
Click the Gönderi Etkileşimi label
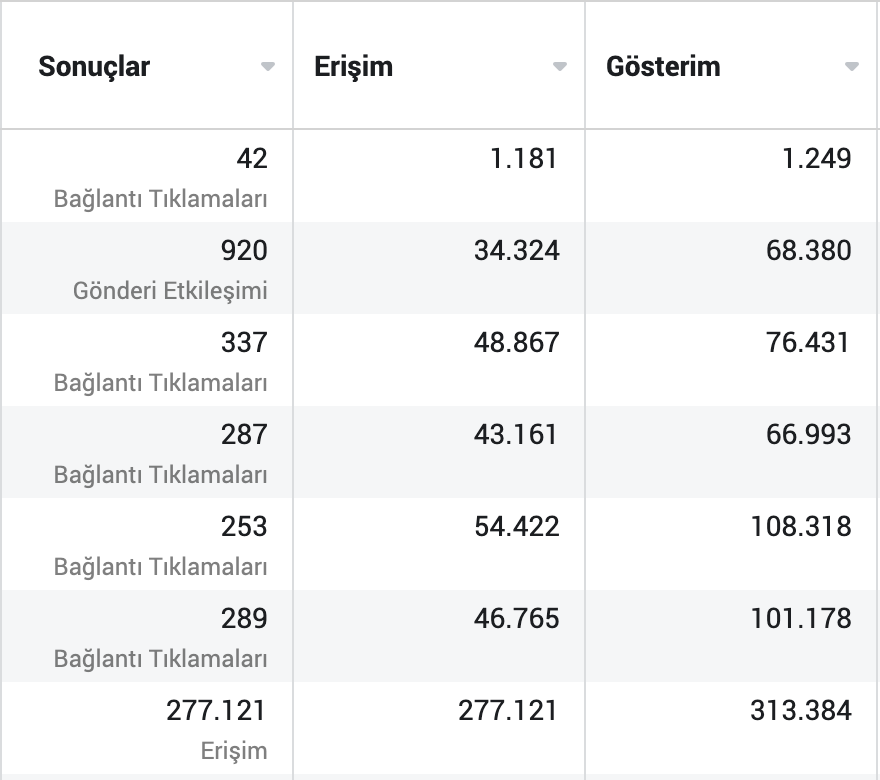(x=170, y=291)
